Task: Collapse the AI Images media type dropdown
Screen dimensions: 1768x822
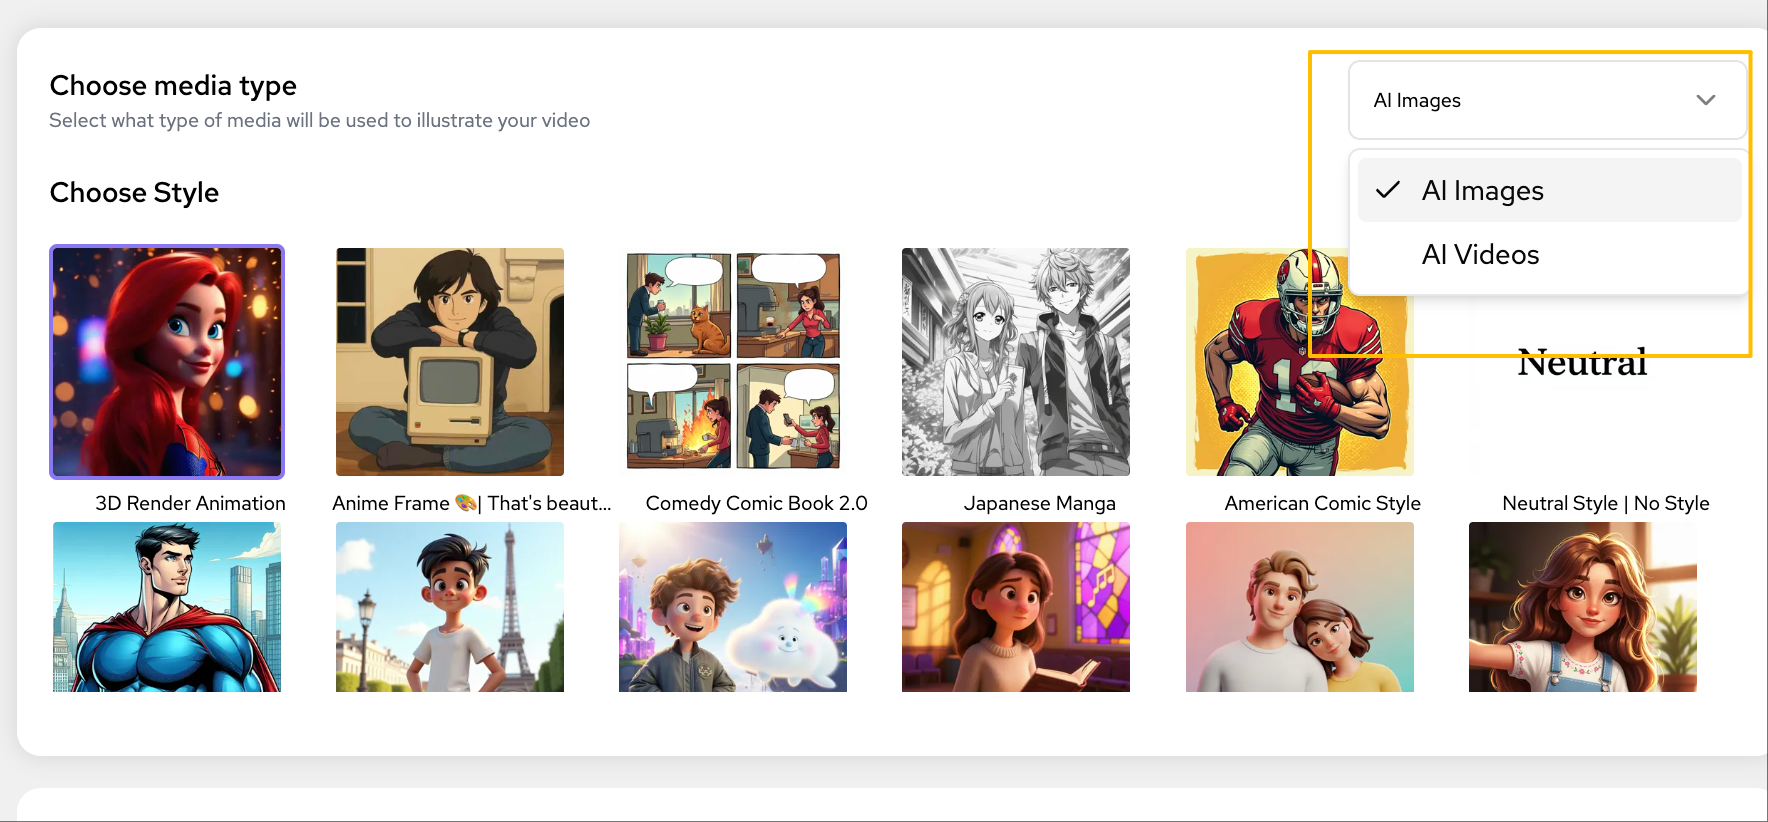Action: (1546, 100)
